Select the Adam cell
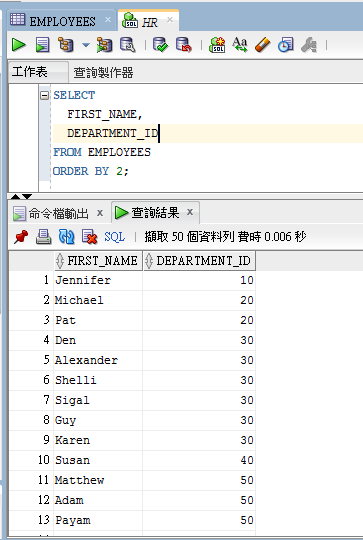The height and width of the screenshot is (540, 363). (x=98, y=500)
